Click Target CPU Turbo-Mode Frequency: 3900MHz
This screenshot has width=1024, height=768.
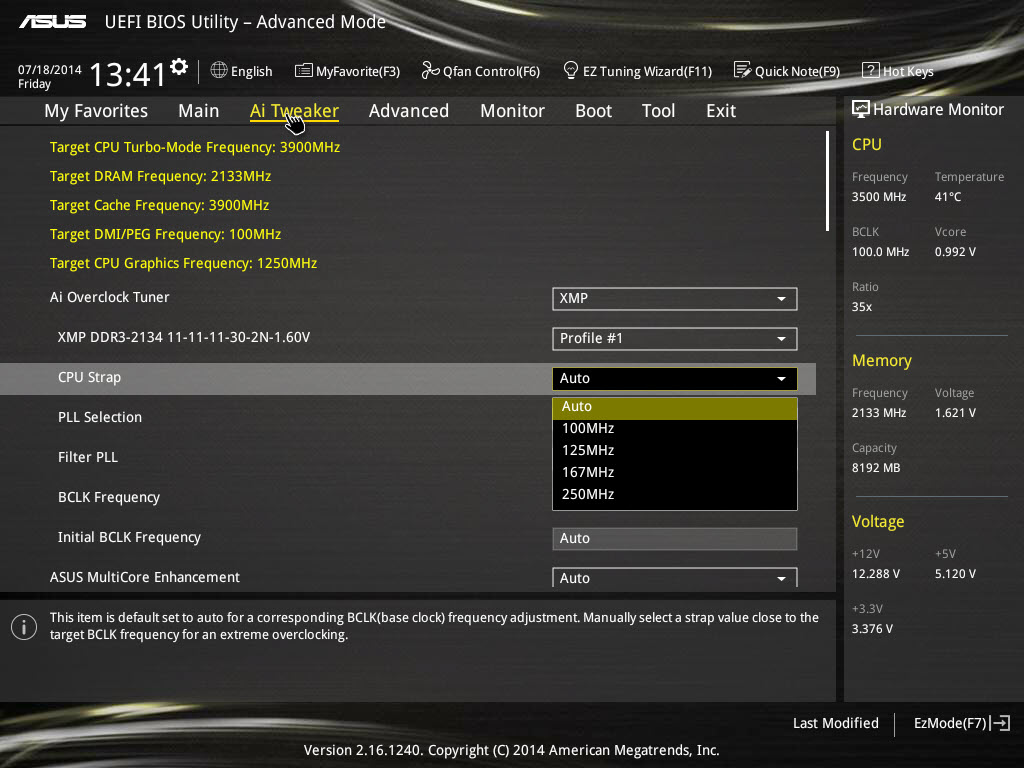[195, 148]
